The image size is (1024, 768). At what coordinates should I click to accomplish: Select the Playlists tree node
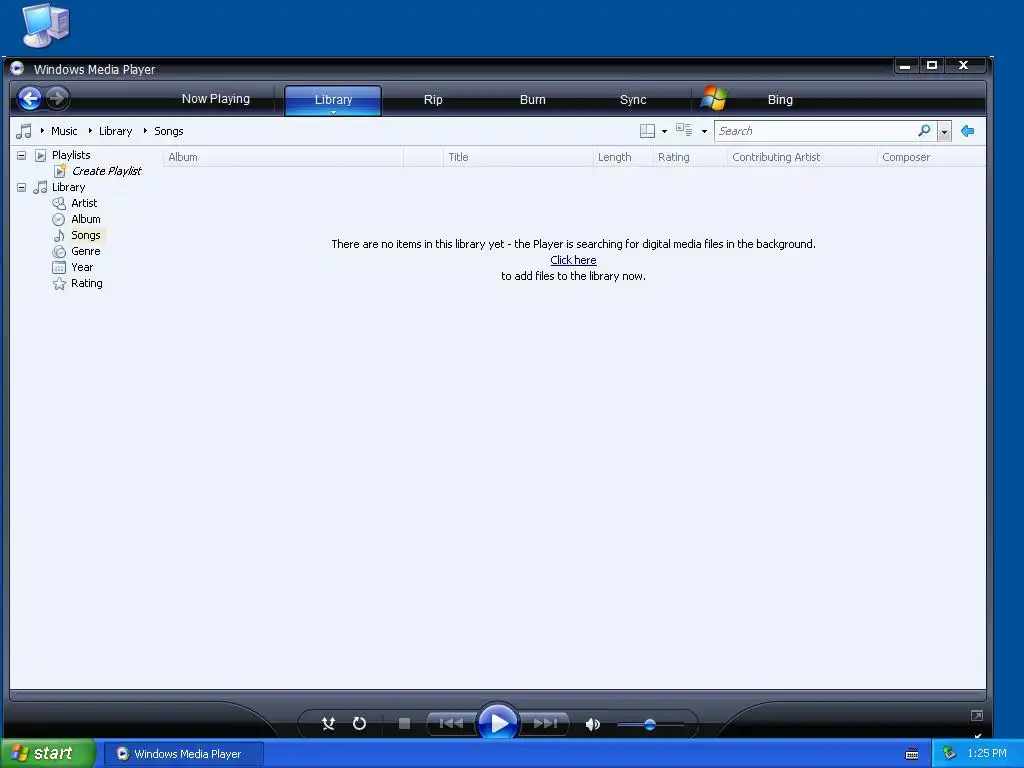coord(71,155)
